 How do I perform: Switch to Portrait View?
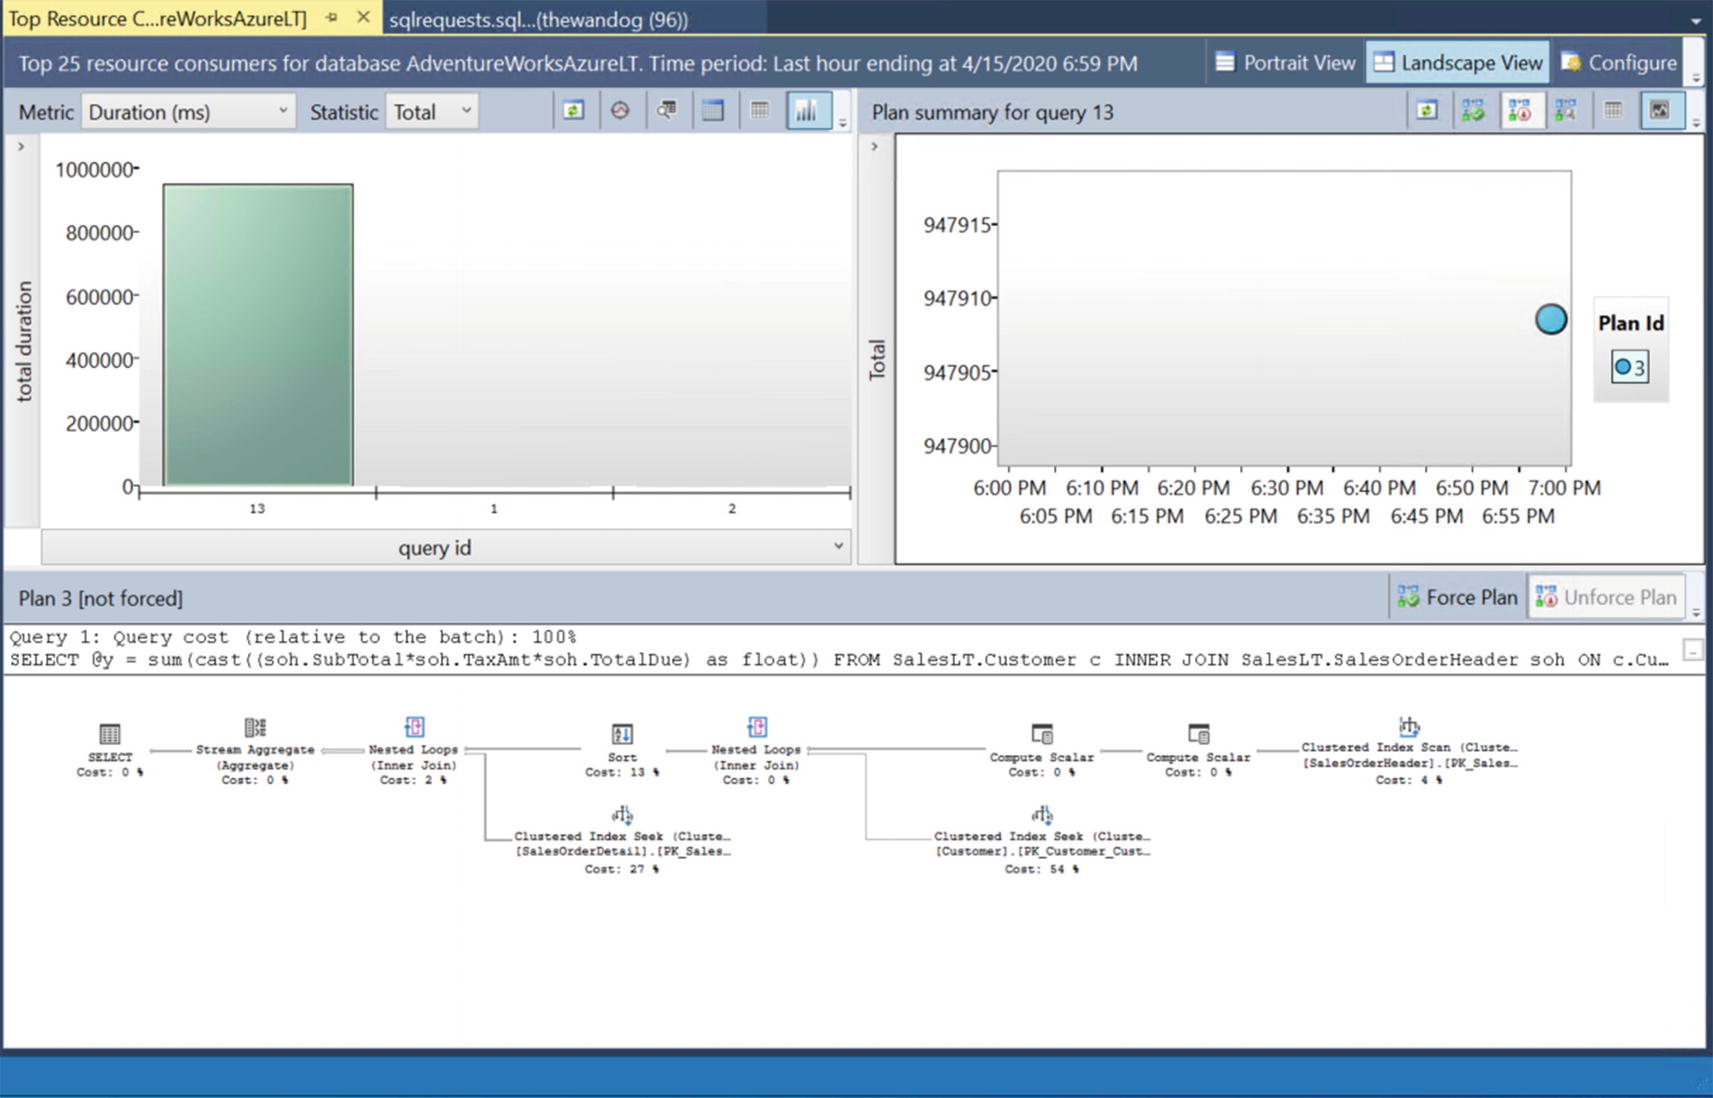pos(1285,62)
